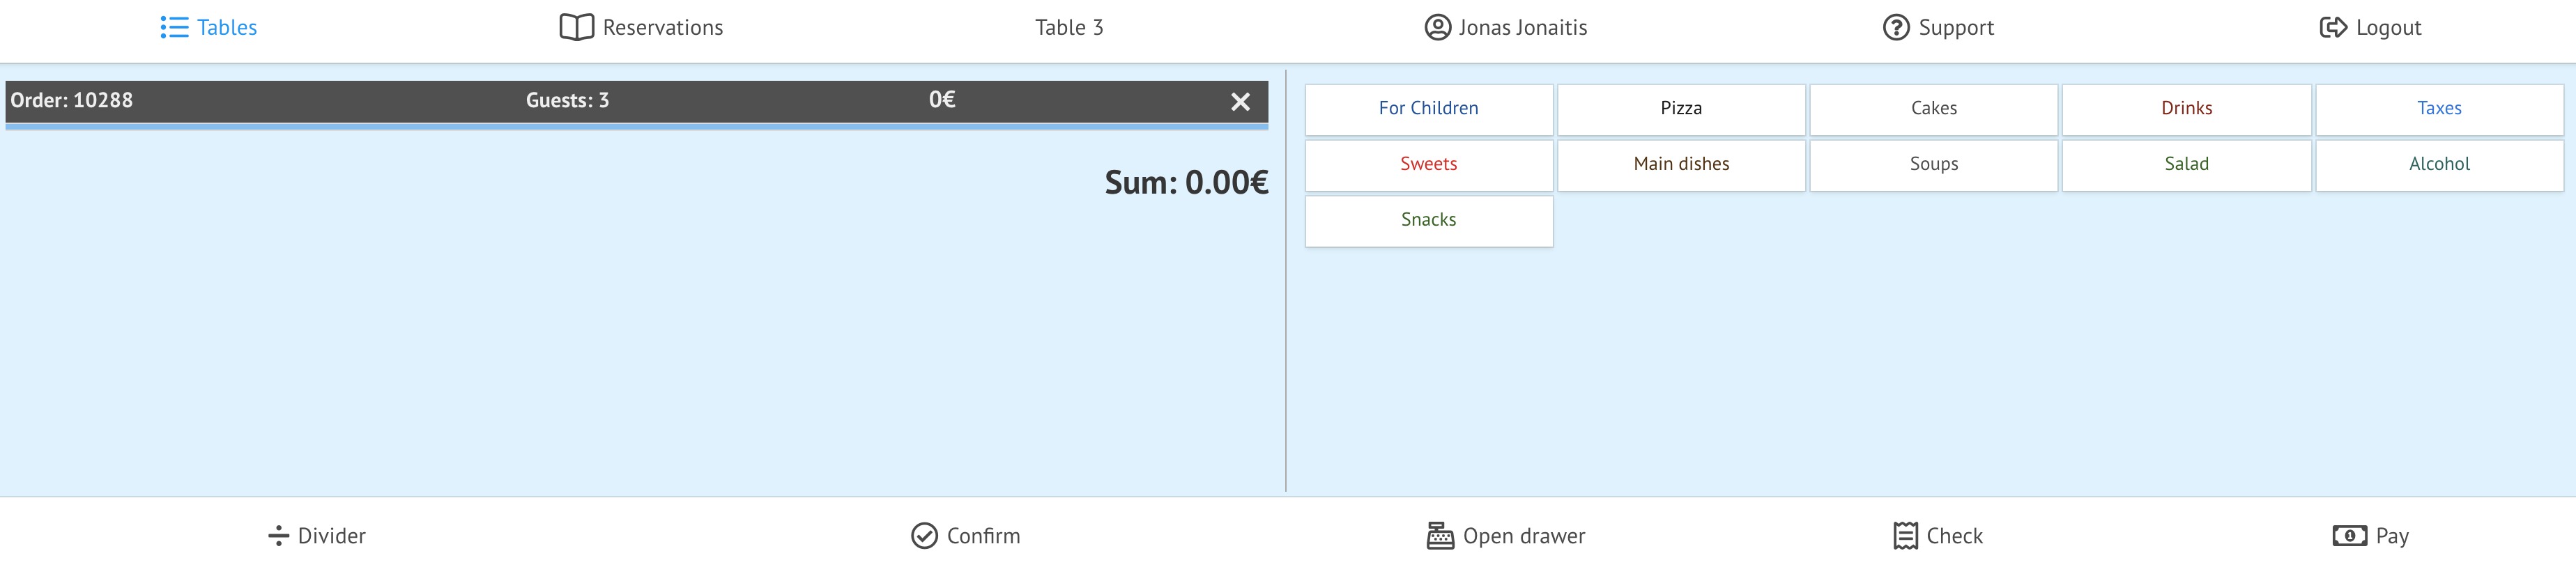Open the Taxes category
2576x567 pixels.
coord(2438,109)
